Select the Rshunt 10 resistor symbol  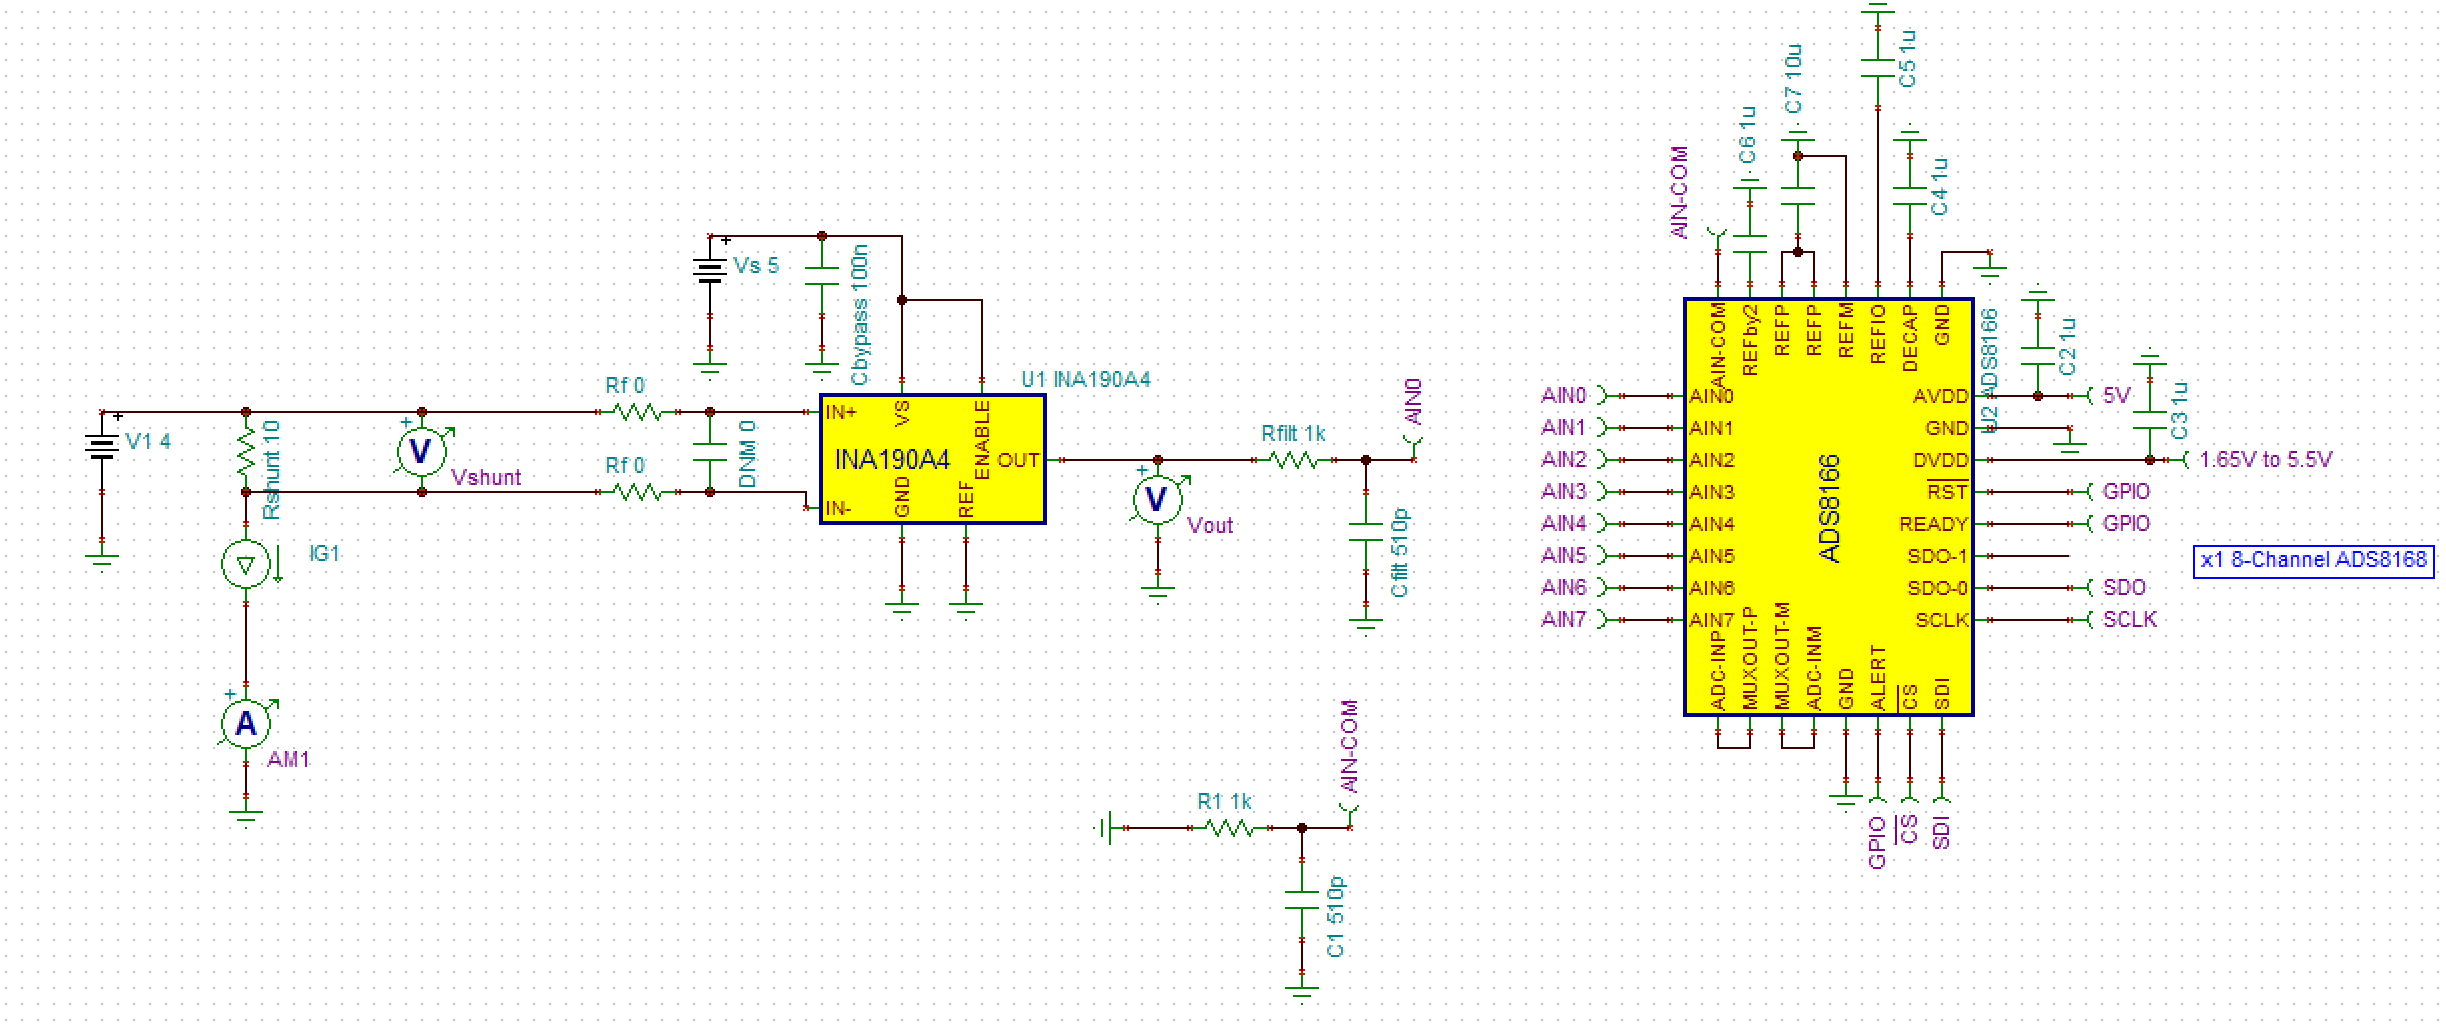246,452
